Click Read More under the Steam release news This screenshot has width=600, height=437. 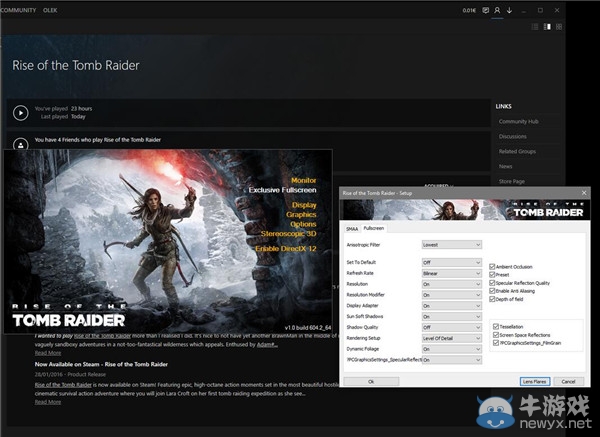pos(48,402)
